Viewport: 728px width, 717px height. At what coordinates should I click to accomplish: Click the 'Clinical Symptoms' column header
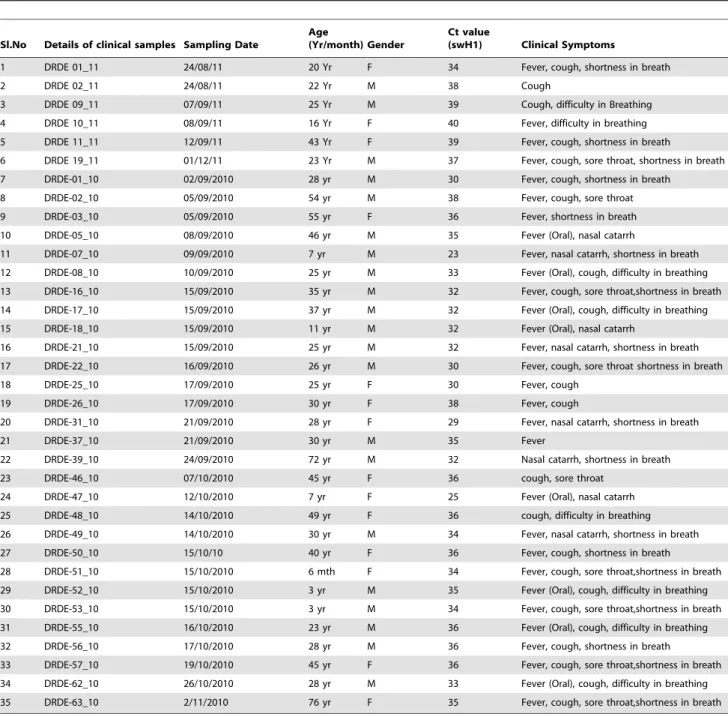pyautogui.click(x=568, y=45)
